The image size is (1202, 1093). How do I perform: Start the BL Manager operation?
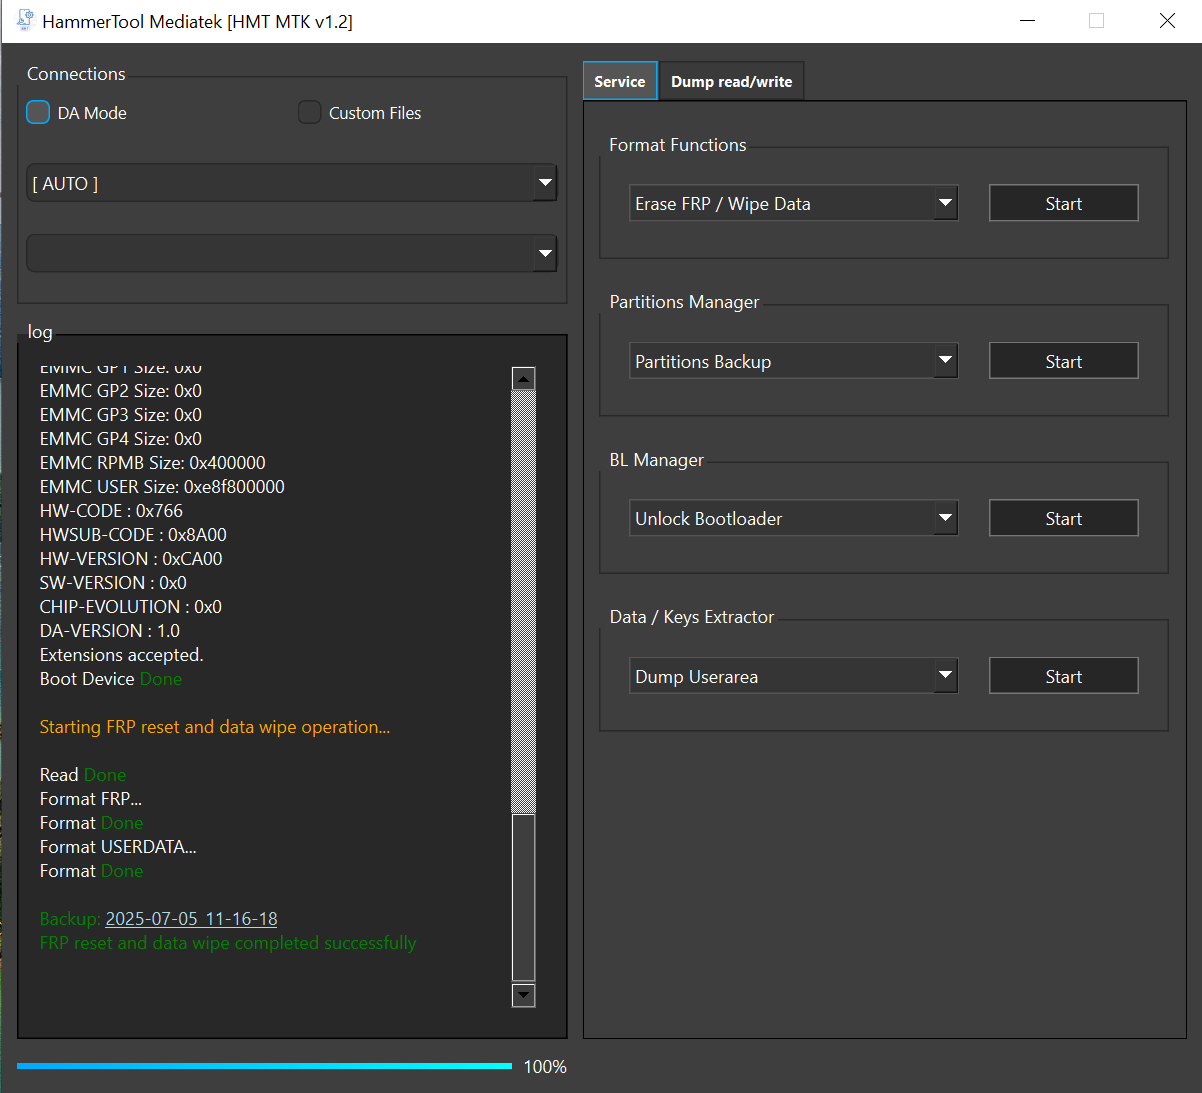pyautogui.click(x=1064, y=518)
